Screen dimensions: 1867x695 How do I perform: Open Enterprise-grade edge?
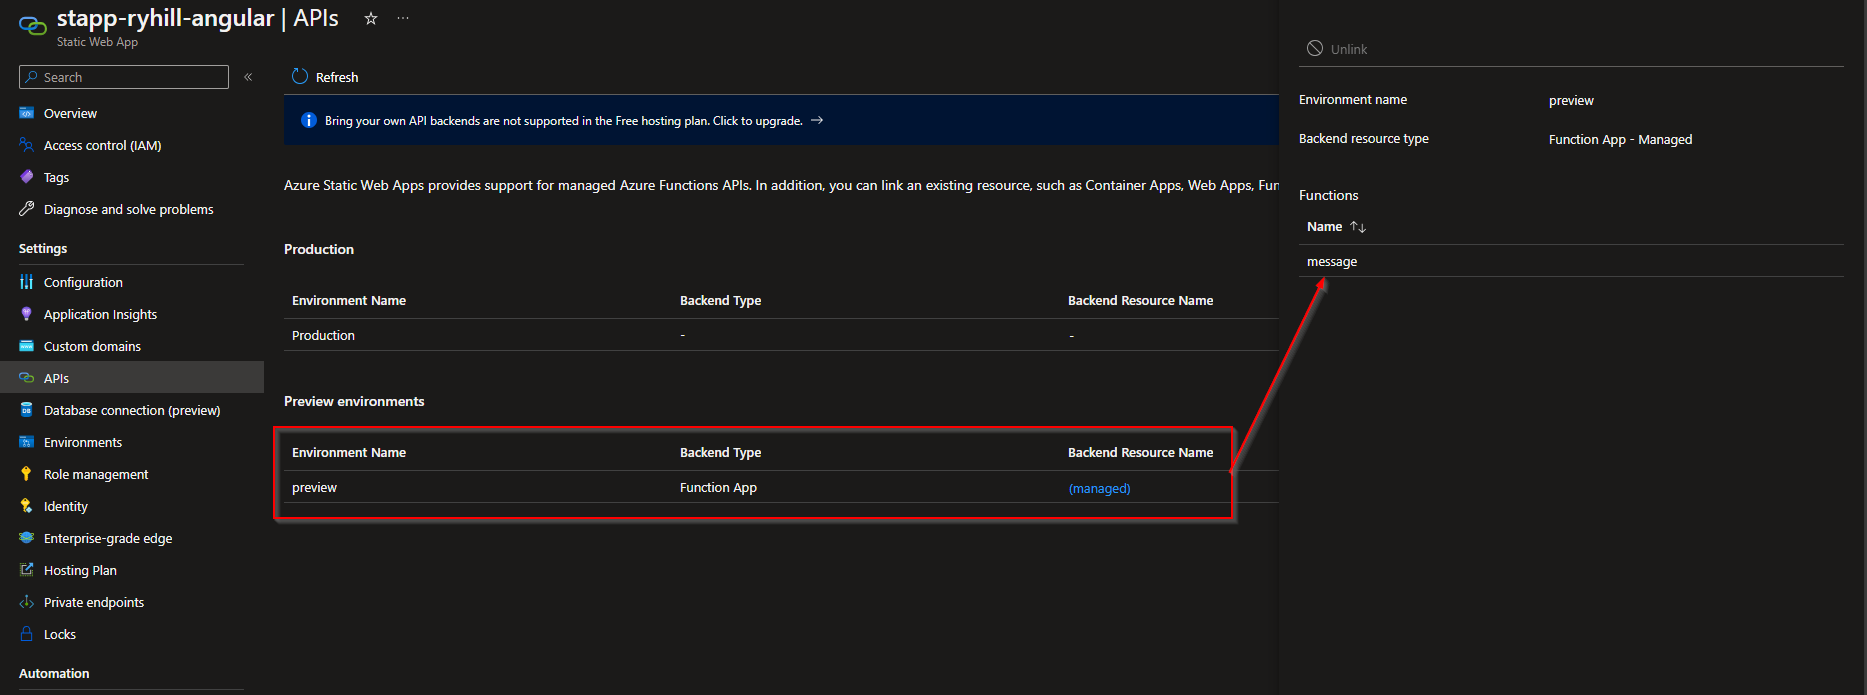[108, 538]
